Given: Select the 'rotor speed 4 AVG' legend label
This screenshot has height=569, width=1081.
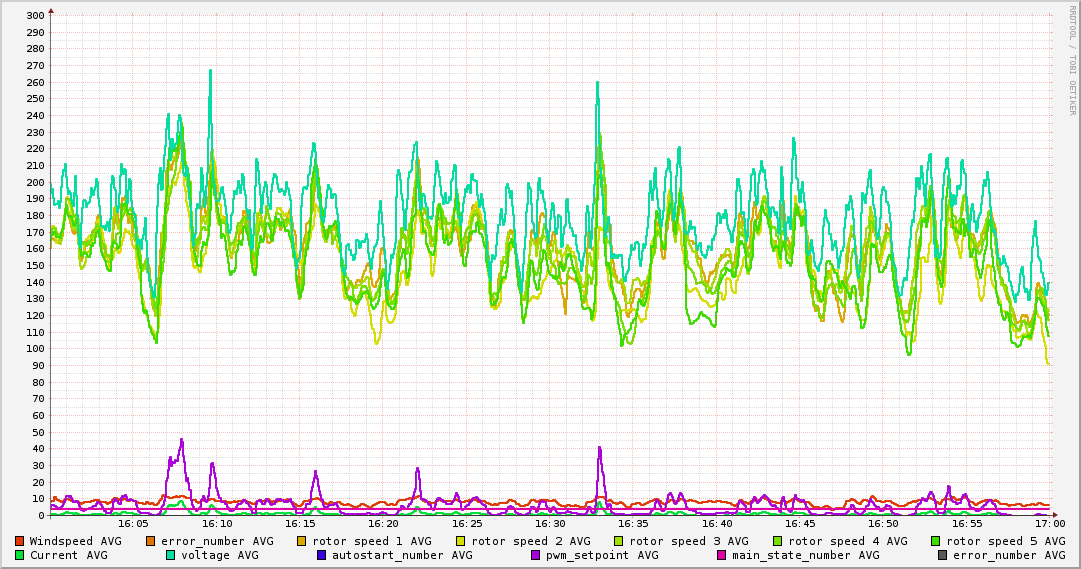Looking at the screenshot, I should coord(848,542).
